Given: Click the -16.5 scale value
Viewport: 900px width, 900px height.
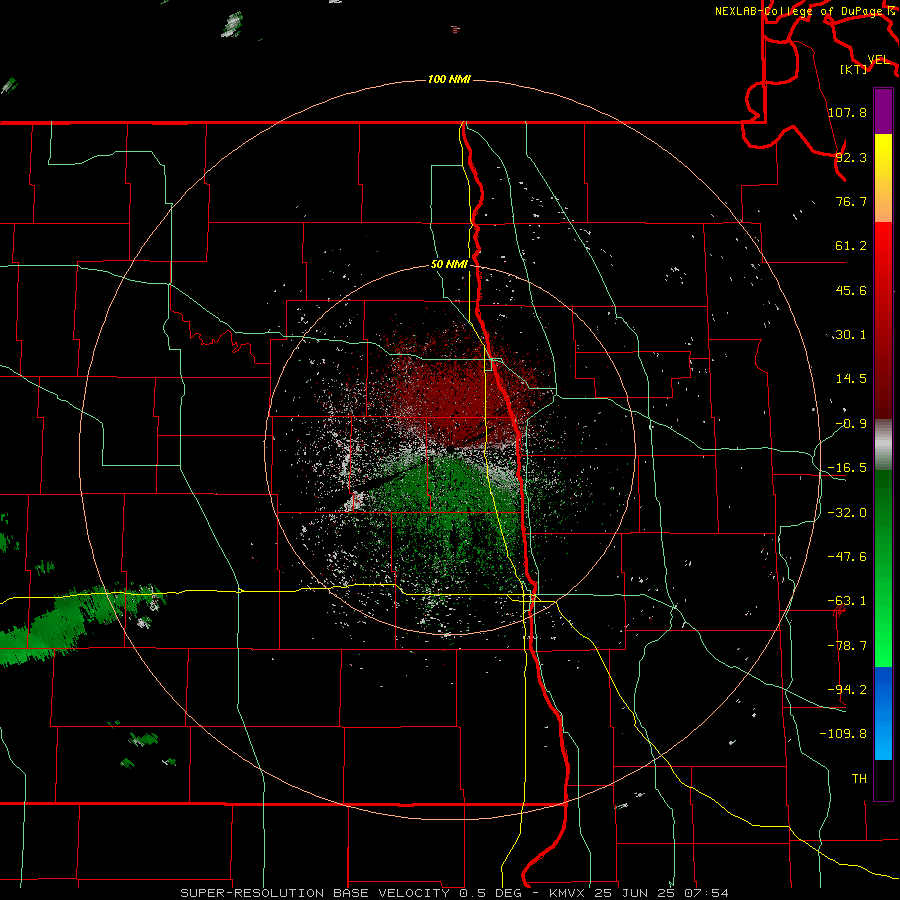Looking at the screenshot, I should [x=847, y=468].
